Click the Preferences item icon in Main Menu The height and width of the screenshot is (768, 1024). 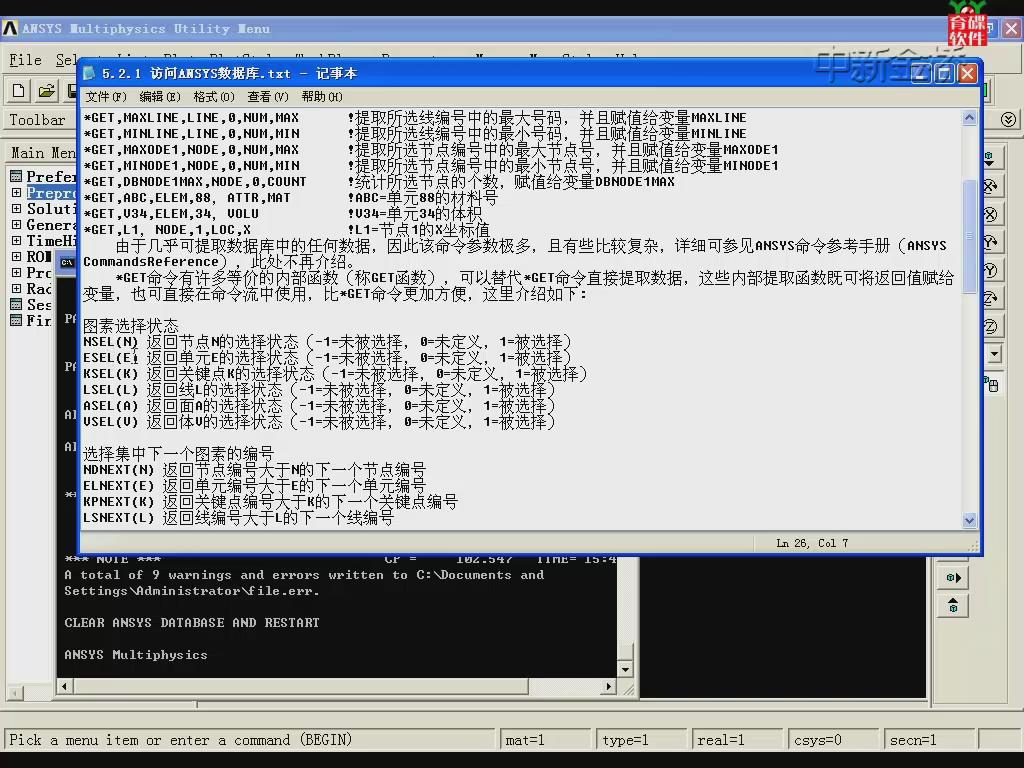tap(16, 176)
